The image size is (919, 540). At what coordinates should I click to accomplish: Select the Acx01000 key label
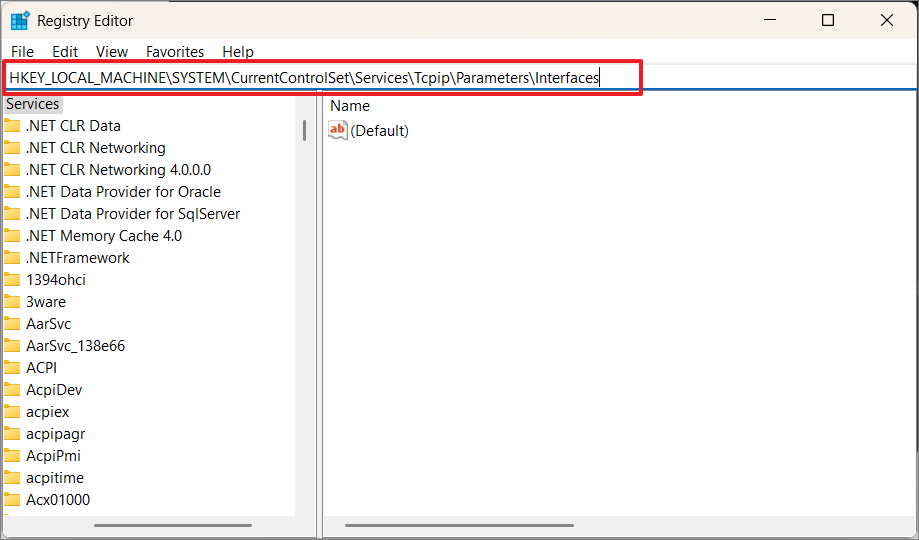pyautogui.click(x=58, y=500)
